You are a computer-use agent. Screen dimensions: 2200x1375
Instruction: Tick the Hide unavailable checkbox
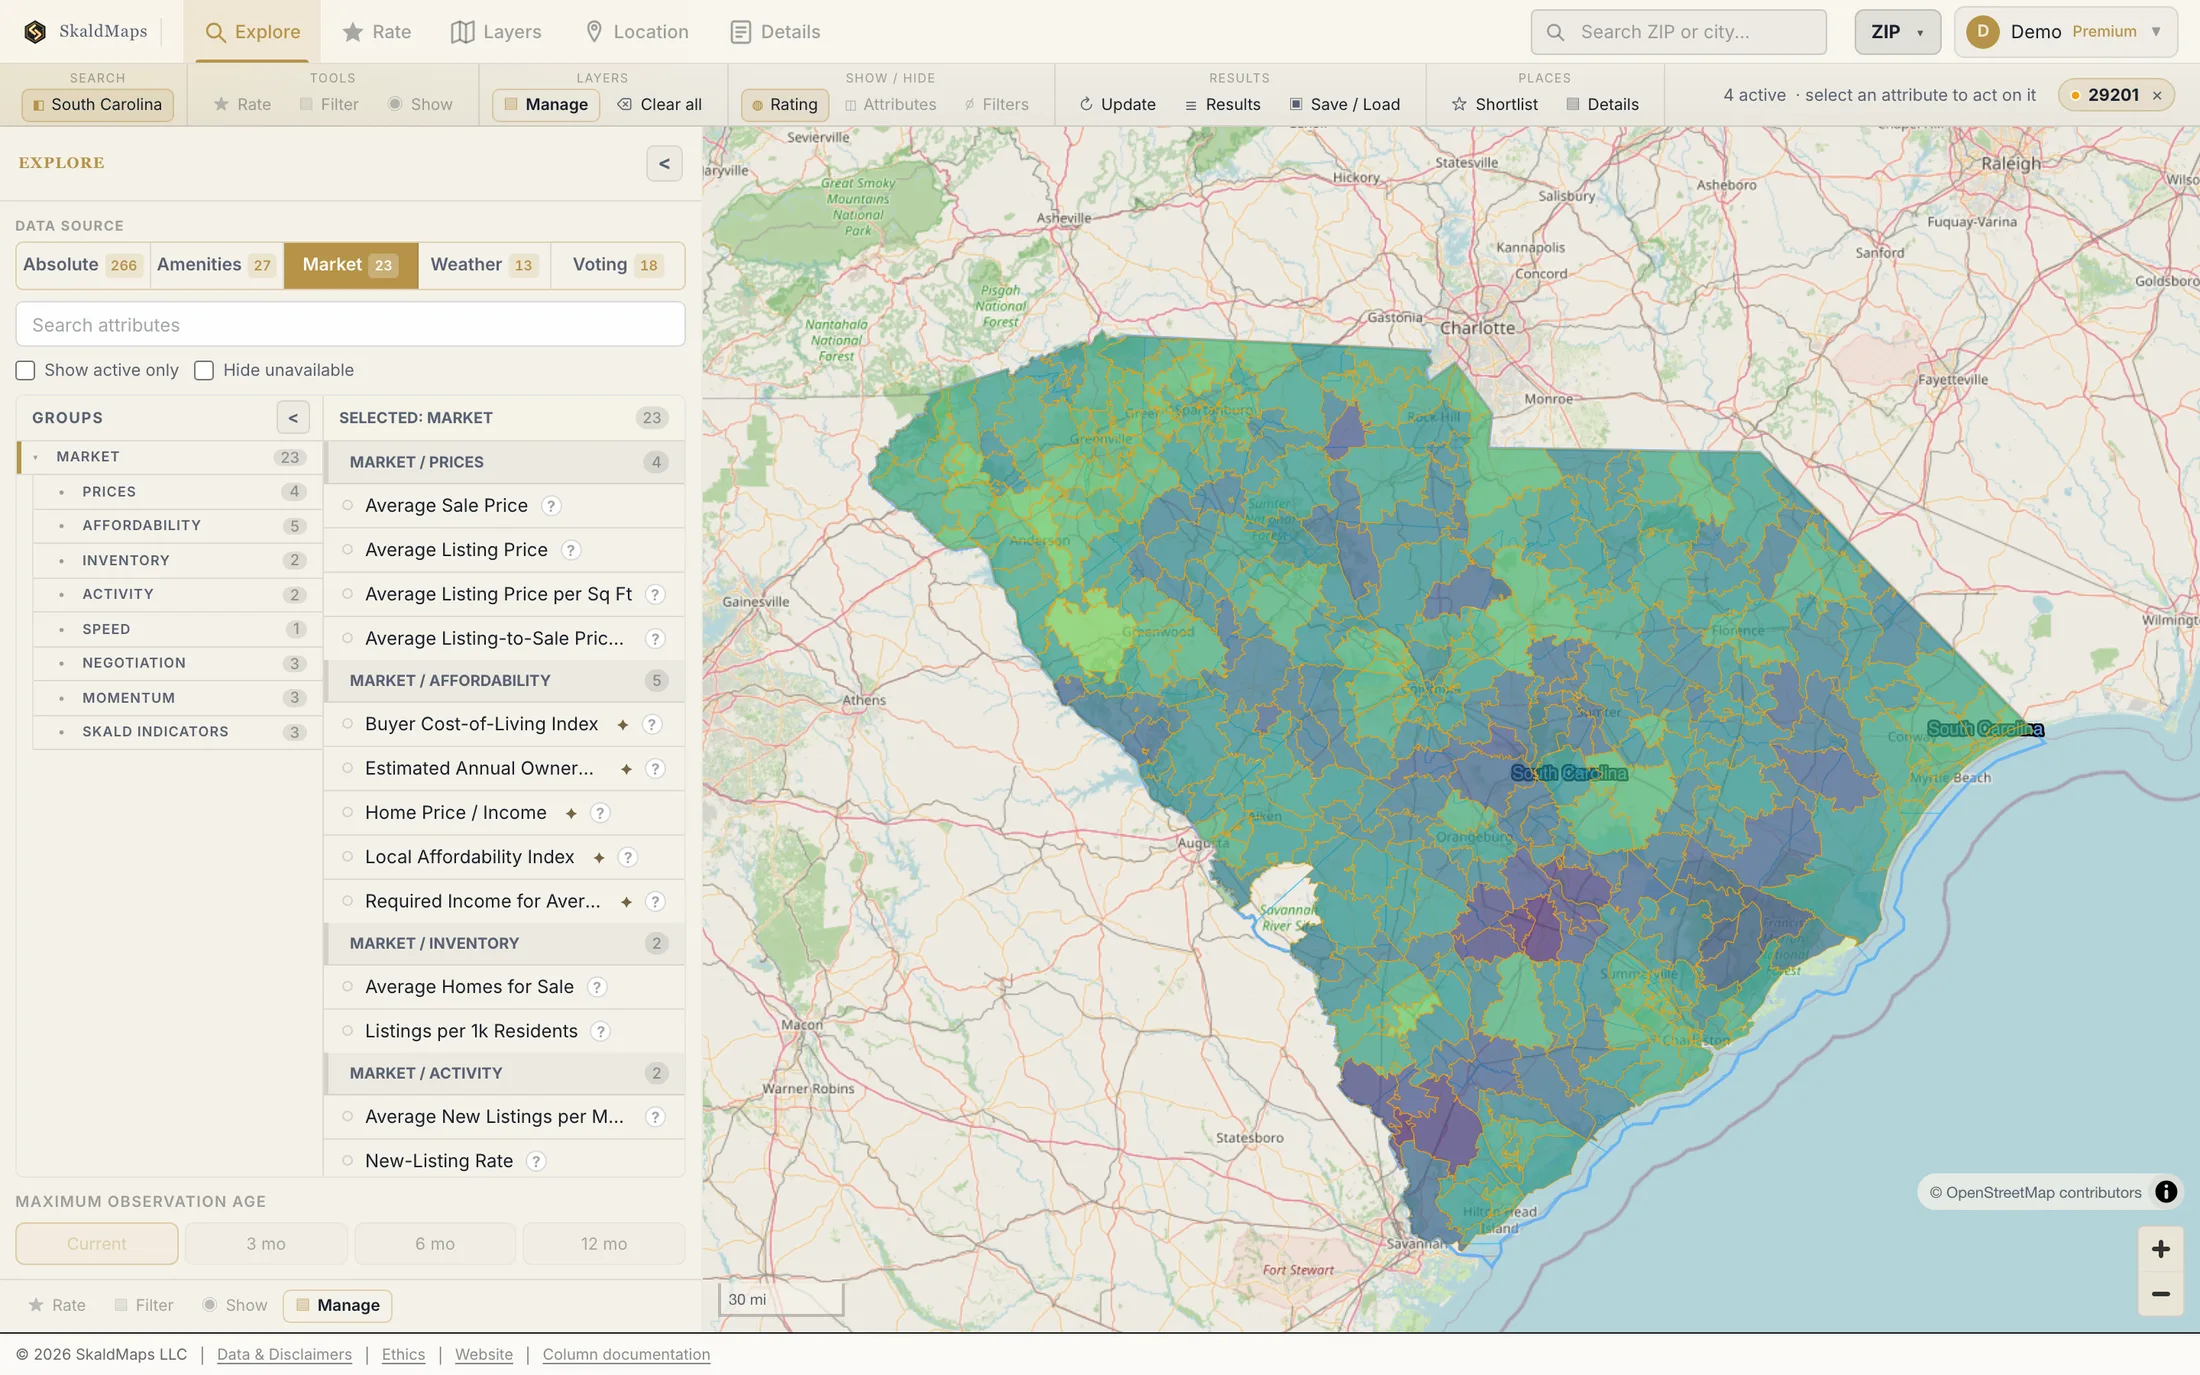tap(204, 370)
